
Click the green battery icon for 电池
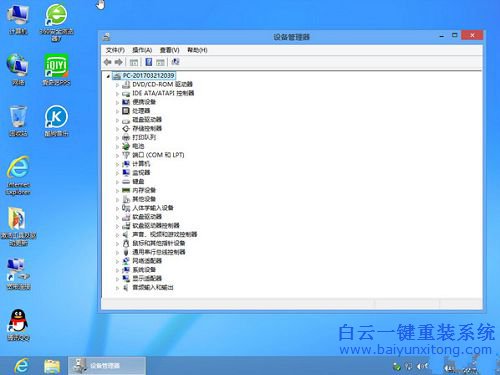pos(126,146)
